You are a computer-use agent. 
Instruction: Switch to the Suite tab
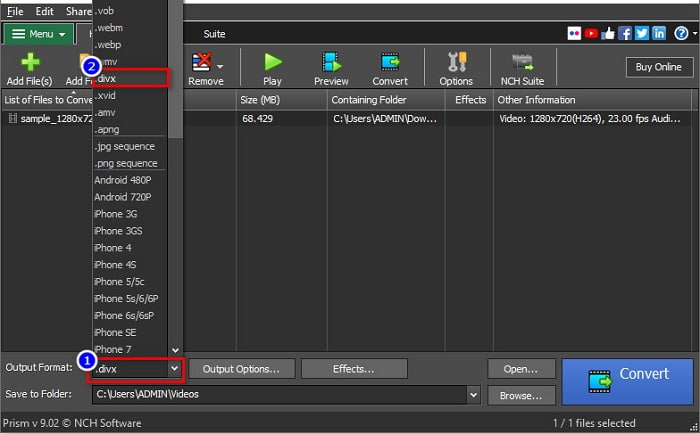pos(214,34)
